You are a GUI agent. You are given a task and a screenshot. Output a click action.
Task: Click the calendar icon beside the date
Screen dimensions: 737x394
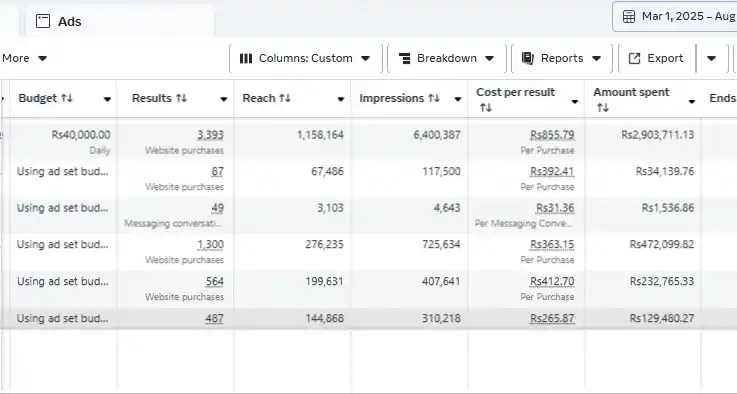pos(628,16)
